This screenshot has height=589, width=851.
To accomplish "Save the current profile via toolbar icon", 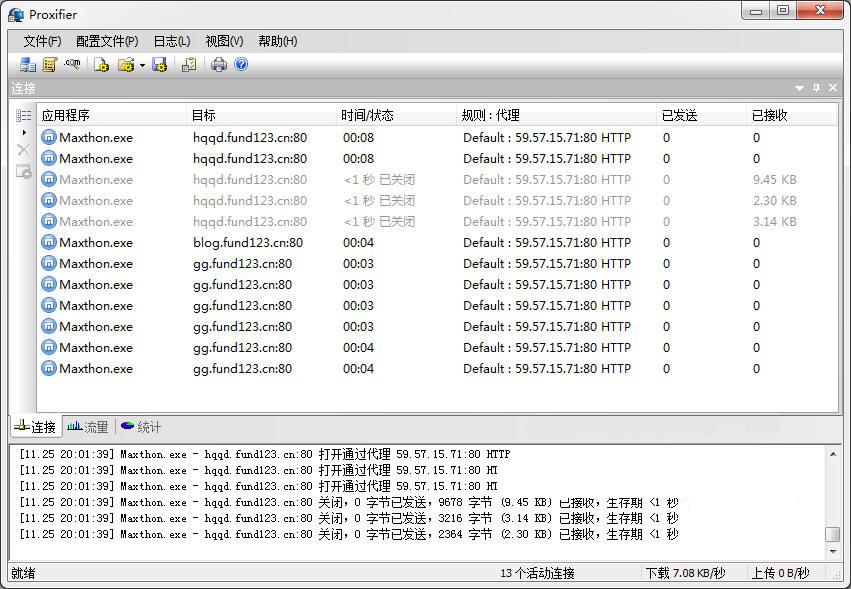I will tap(160, 64).
